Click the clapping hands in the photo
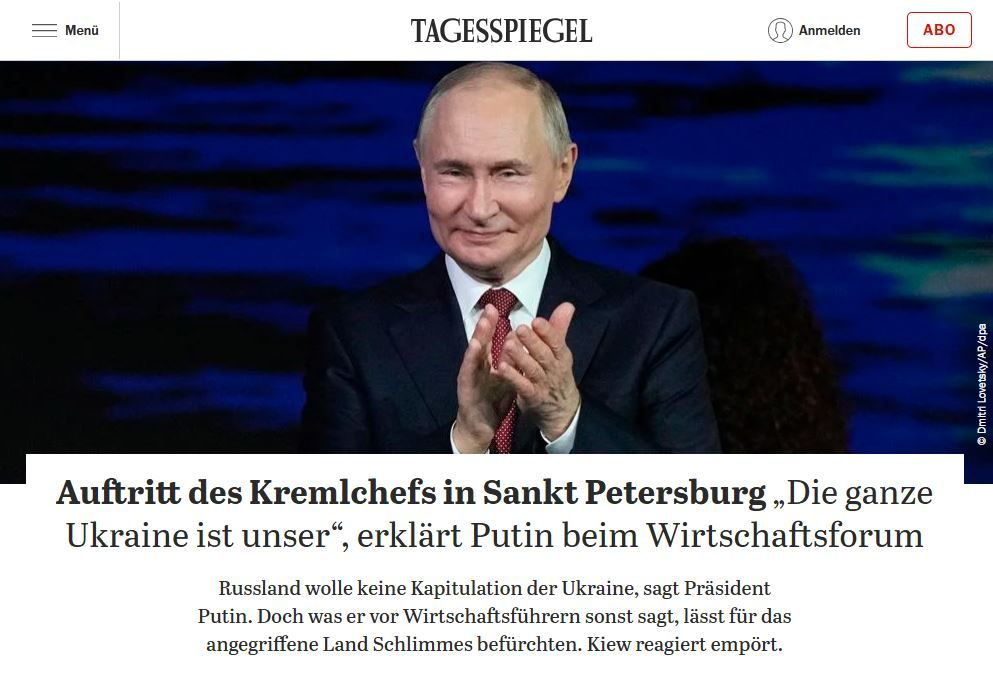The image size is (993, 685). 516,374
